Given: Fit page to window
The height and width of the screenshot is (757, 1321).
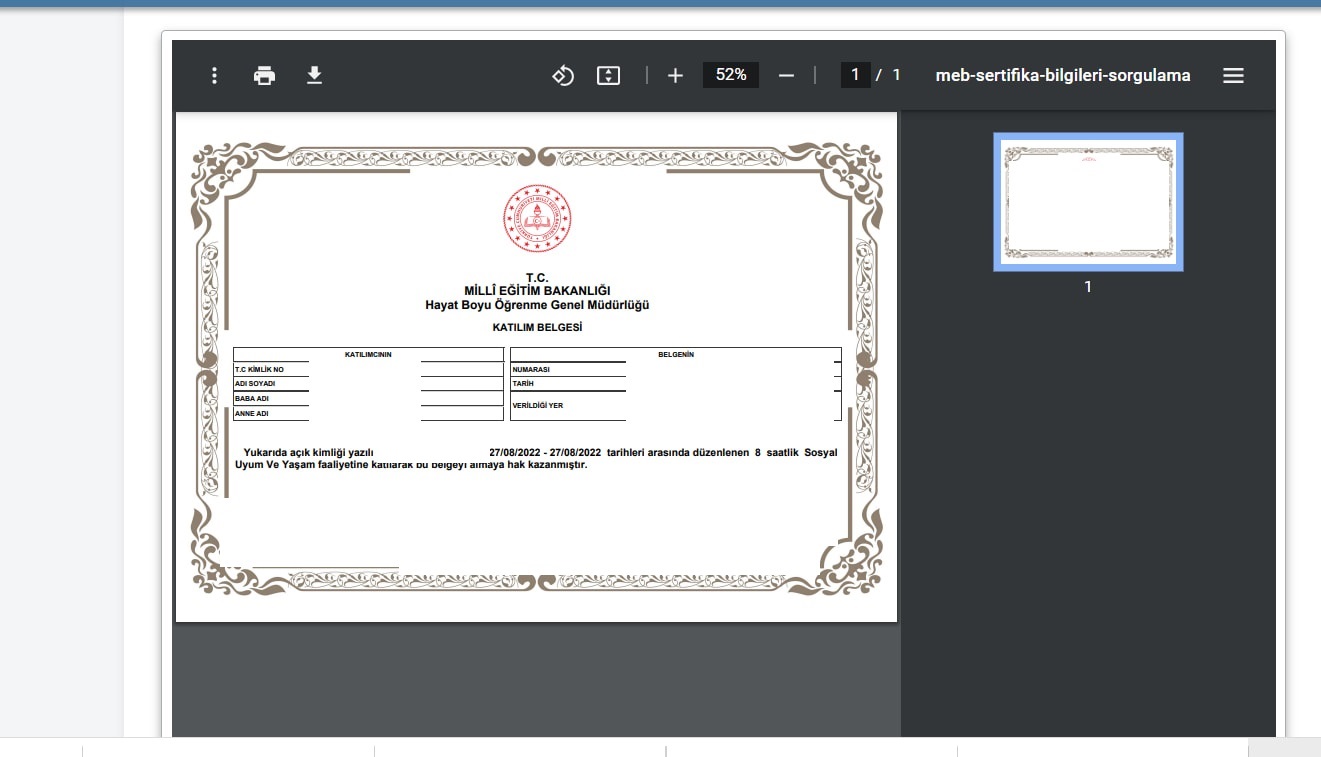Looking at the screenshot, I should 608,75.
